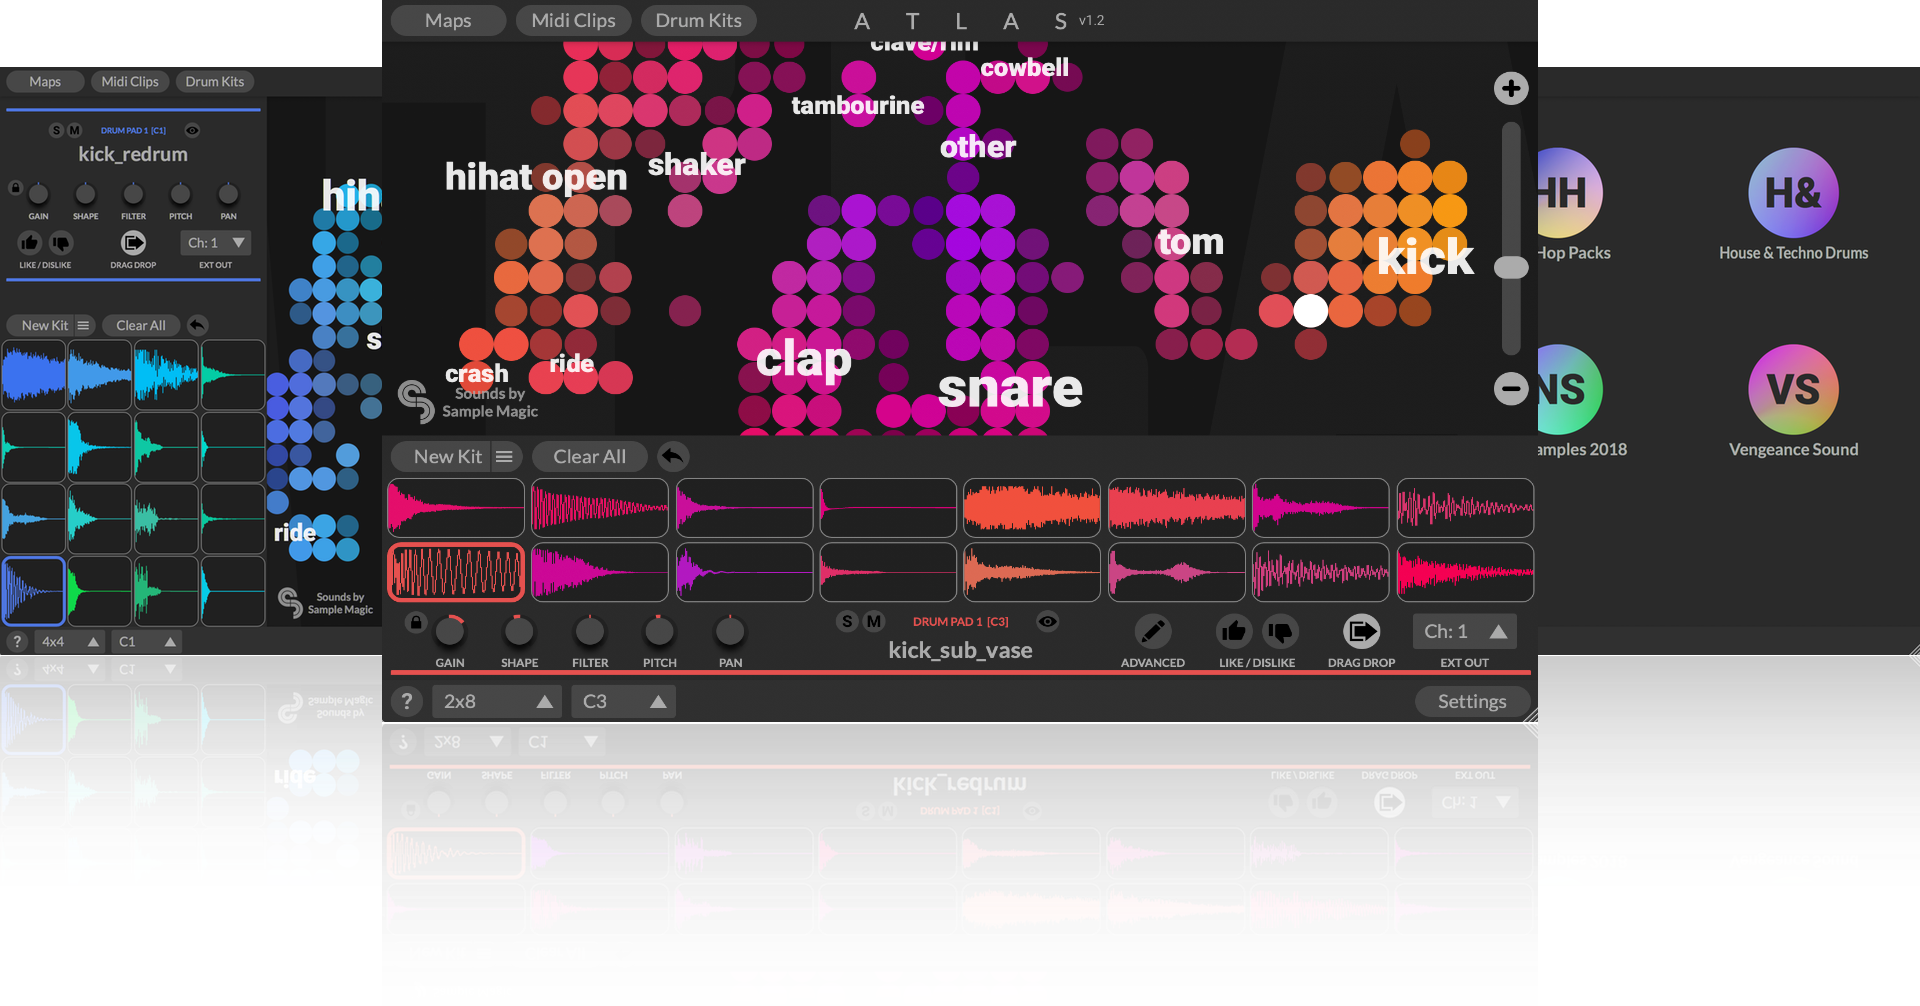Zoom in the map with the plus button
1920x1006 pixels.
(1510, 88)
